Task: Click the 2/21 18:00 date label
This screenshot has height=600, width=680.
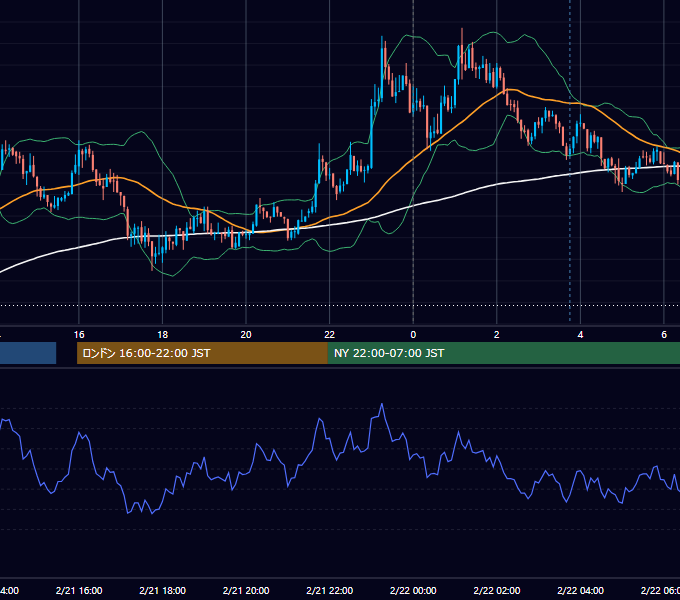Action: pyautogui.click(x=163, y=590)
